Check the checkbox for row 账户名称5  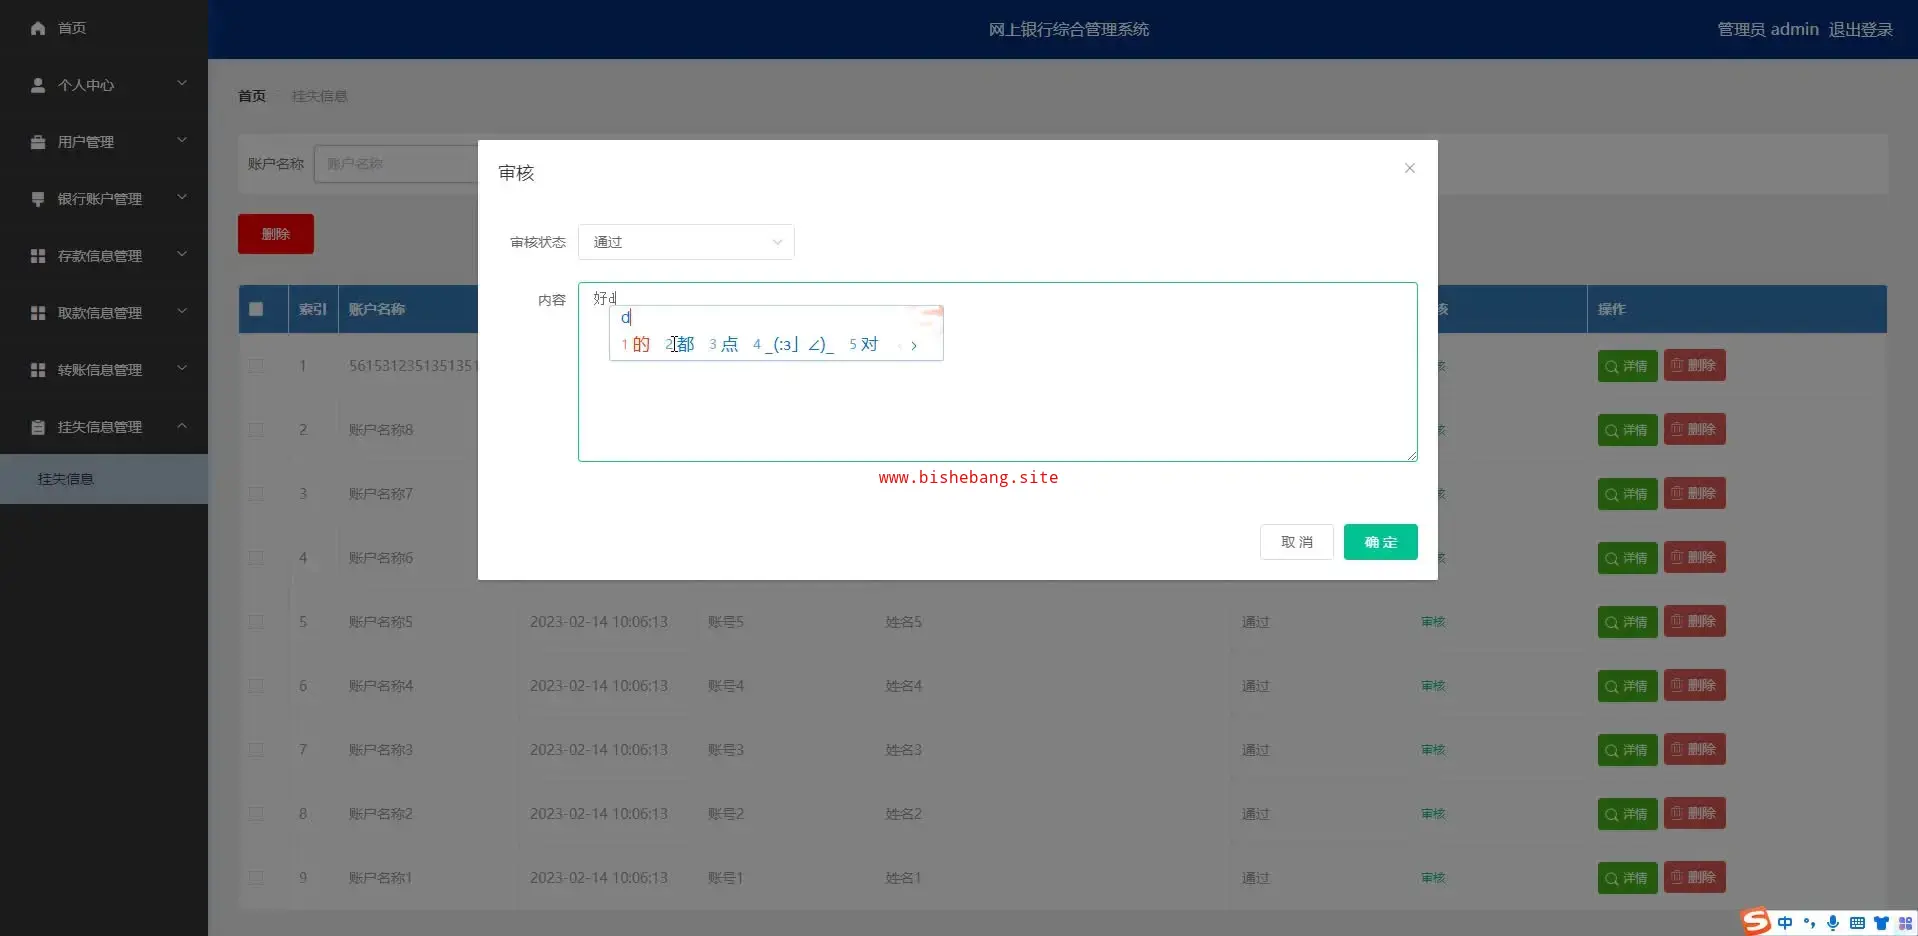coord(256,622)
